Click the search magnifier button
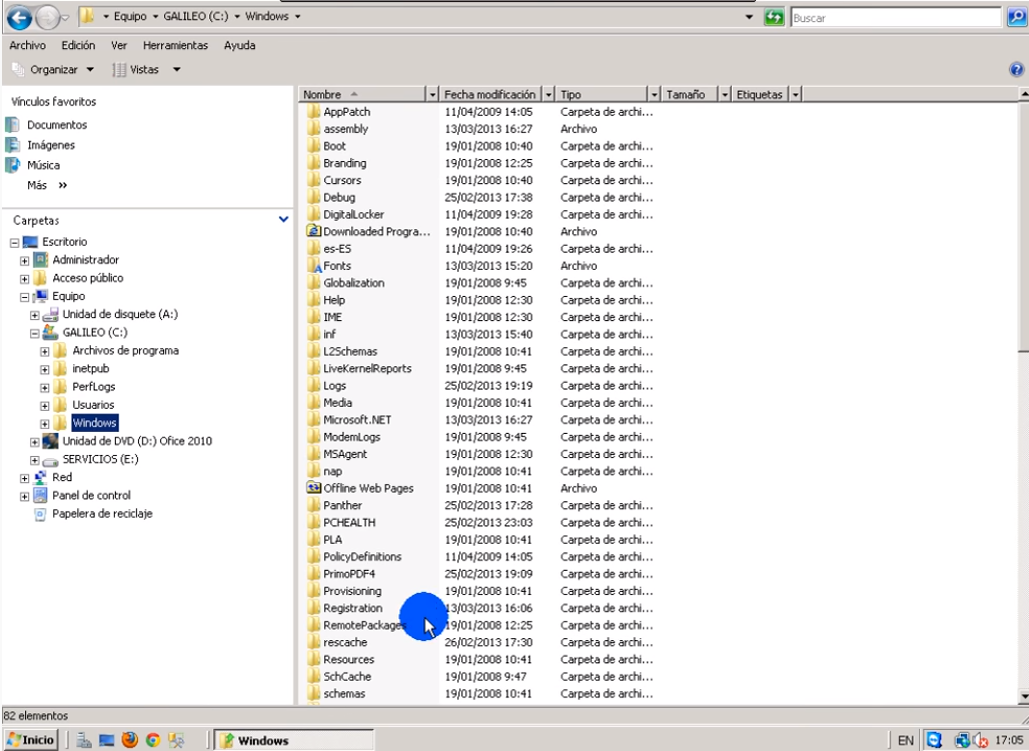1029x751 pixels. pos(1016,18)
